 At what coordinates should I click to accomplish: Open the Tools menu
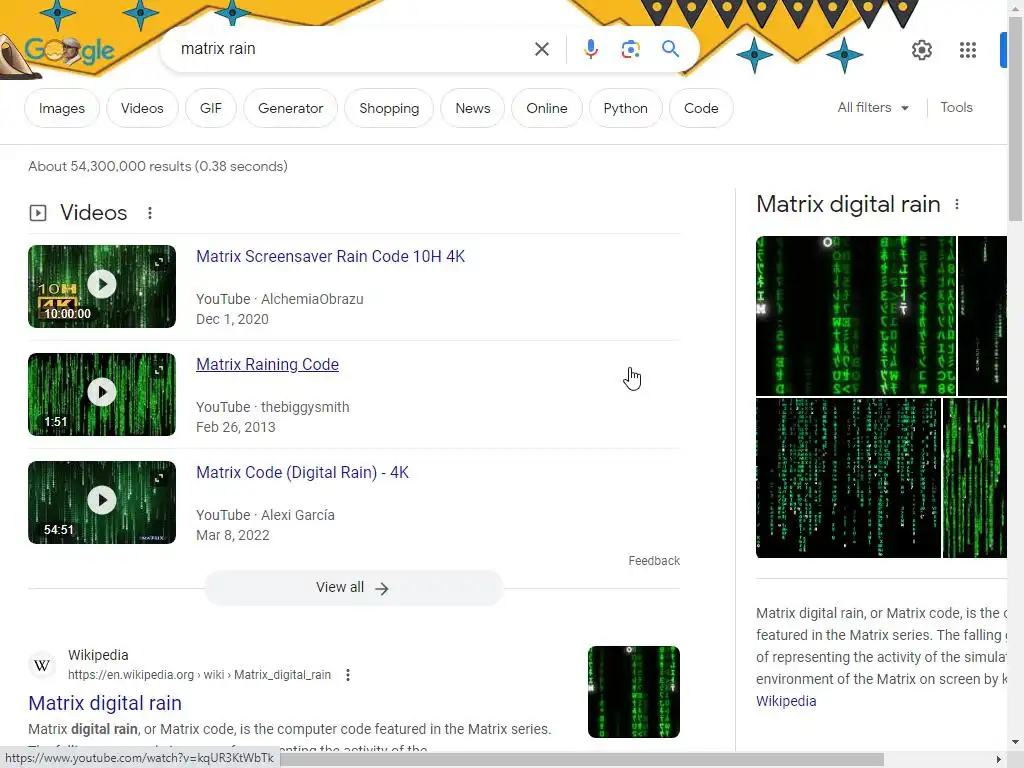click(956, 108)
